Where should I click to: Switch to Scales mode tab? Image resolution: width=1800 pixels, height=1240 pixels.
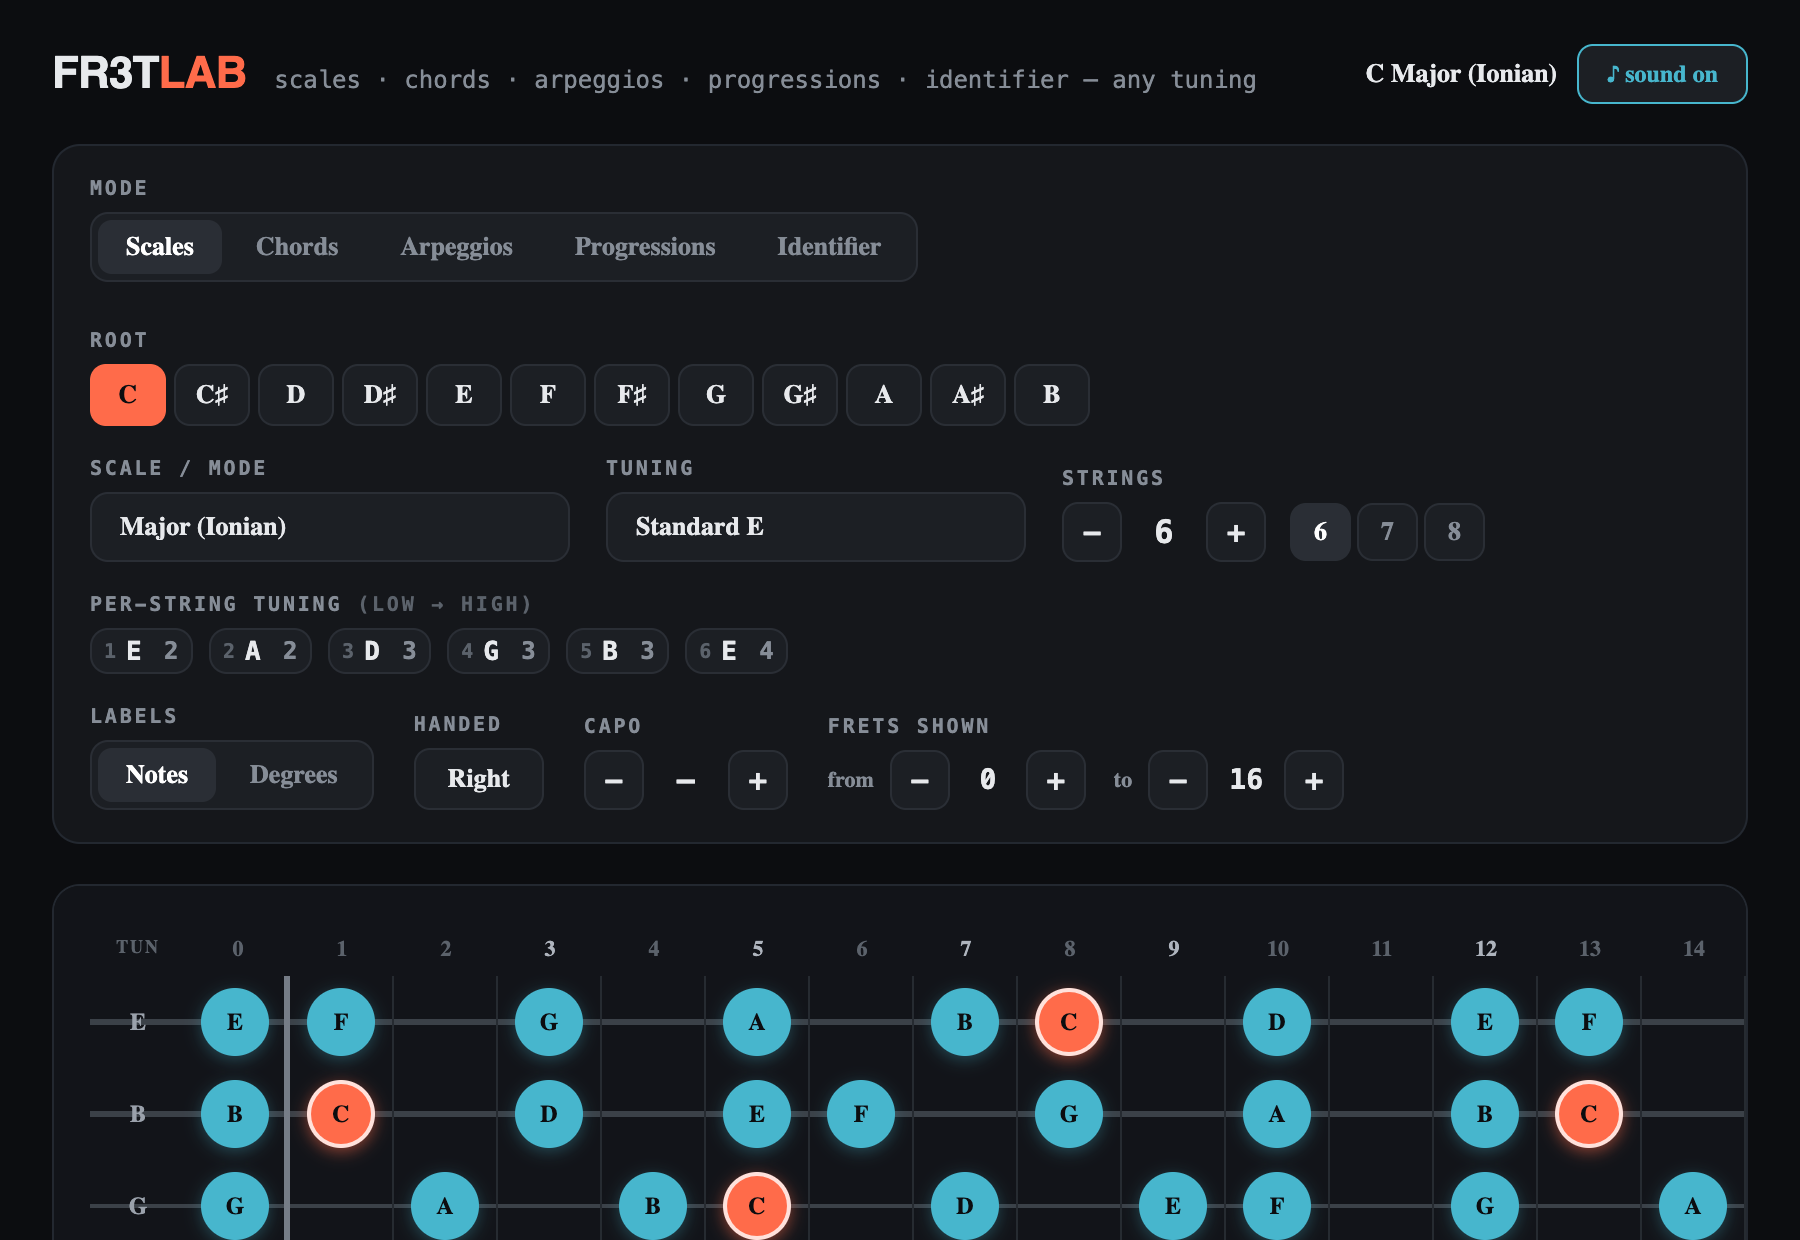[160, 247]
